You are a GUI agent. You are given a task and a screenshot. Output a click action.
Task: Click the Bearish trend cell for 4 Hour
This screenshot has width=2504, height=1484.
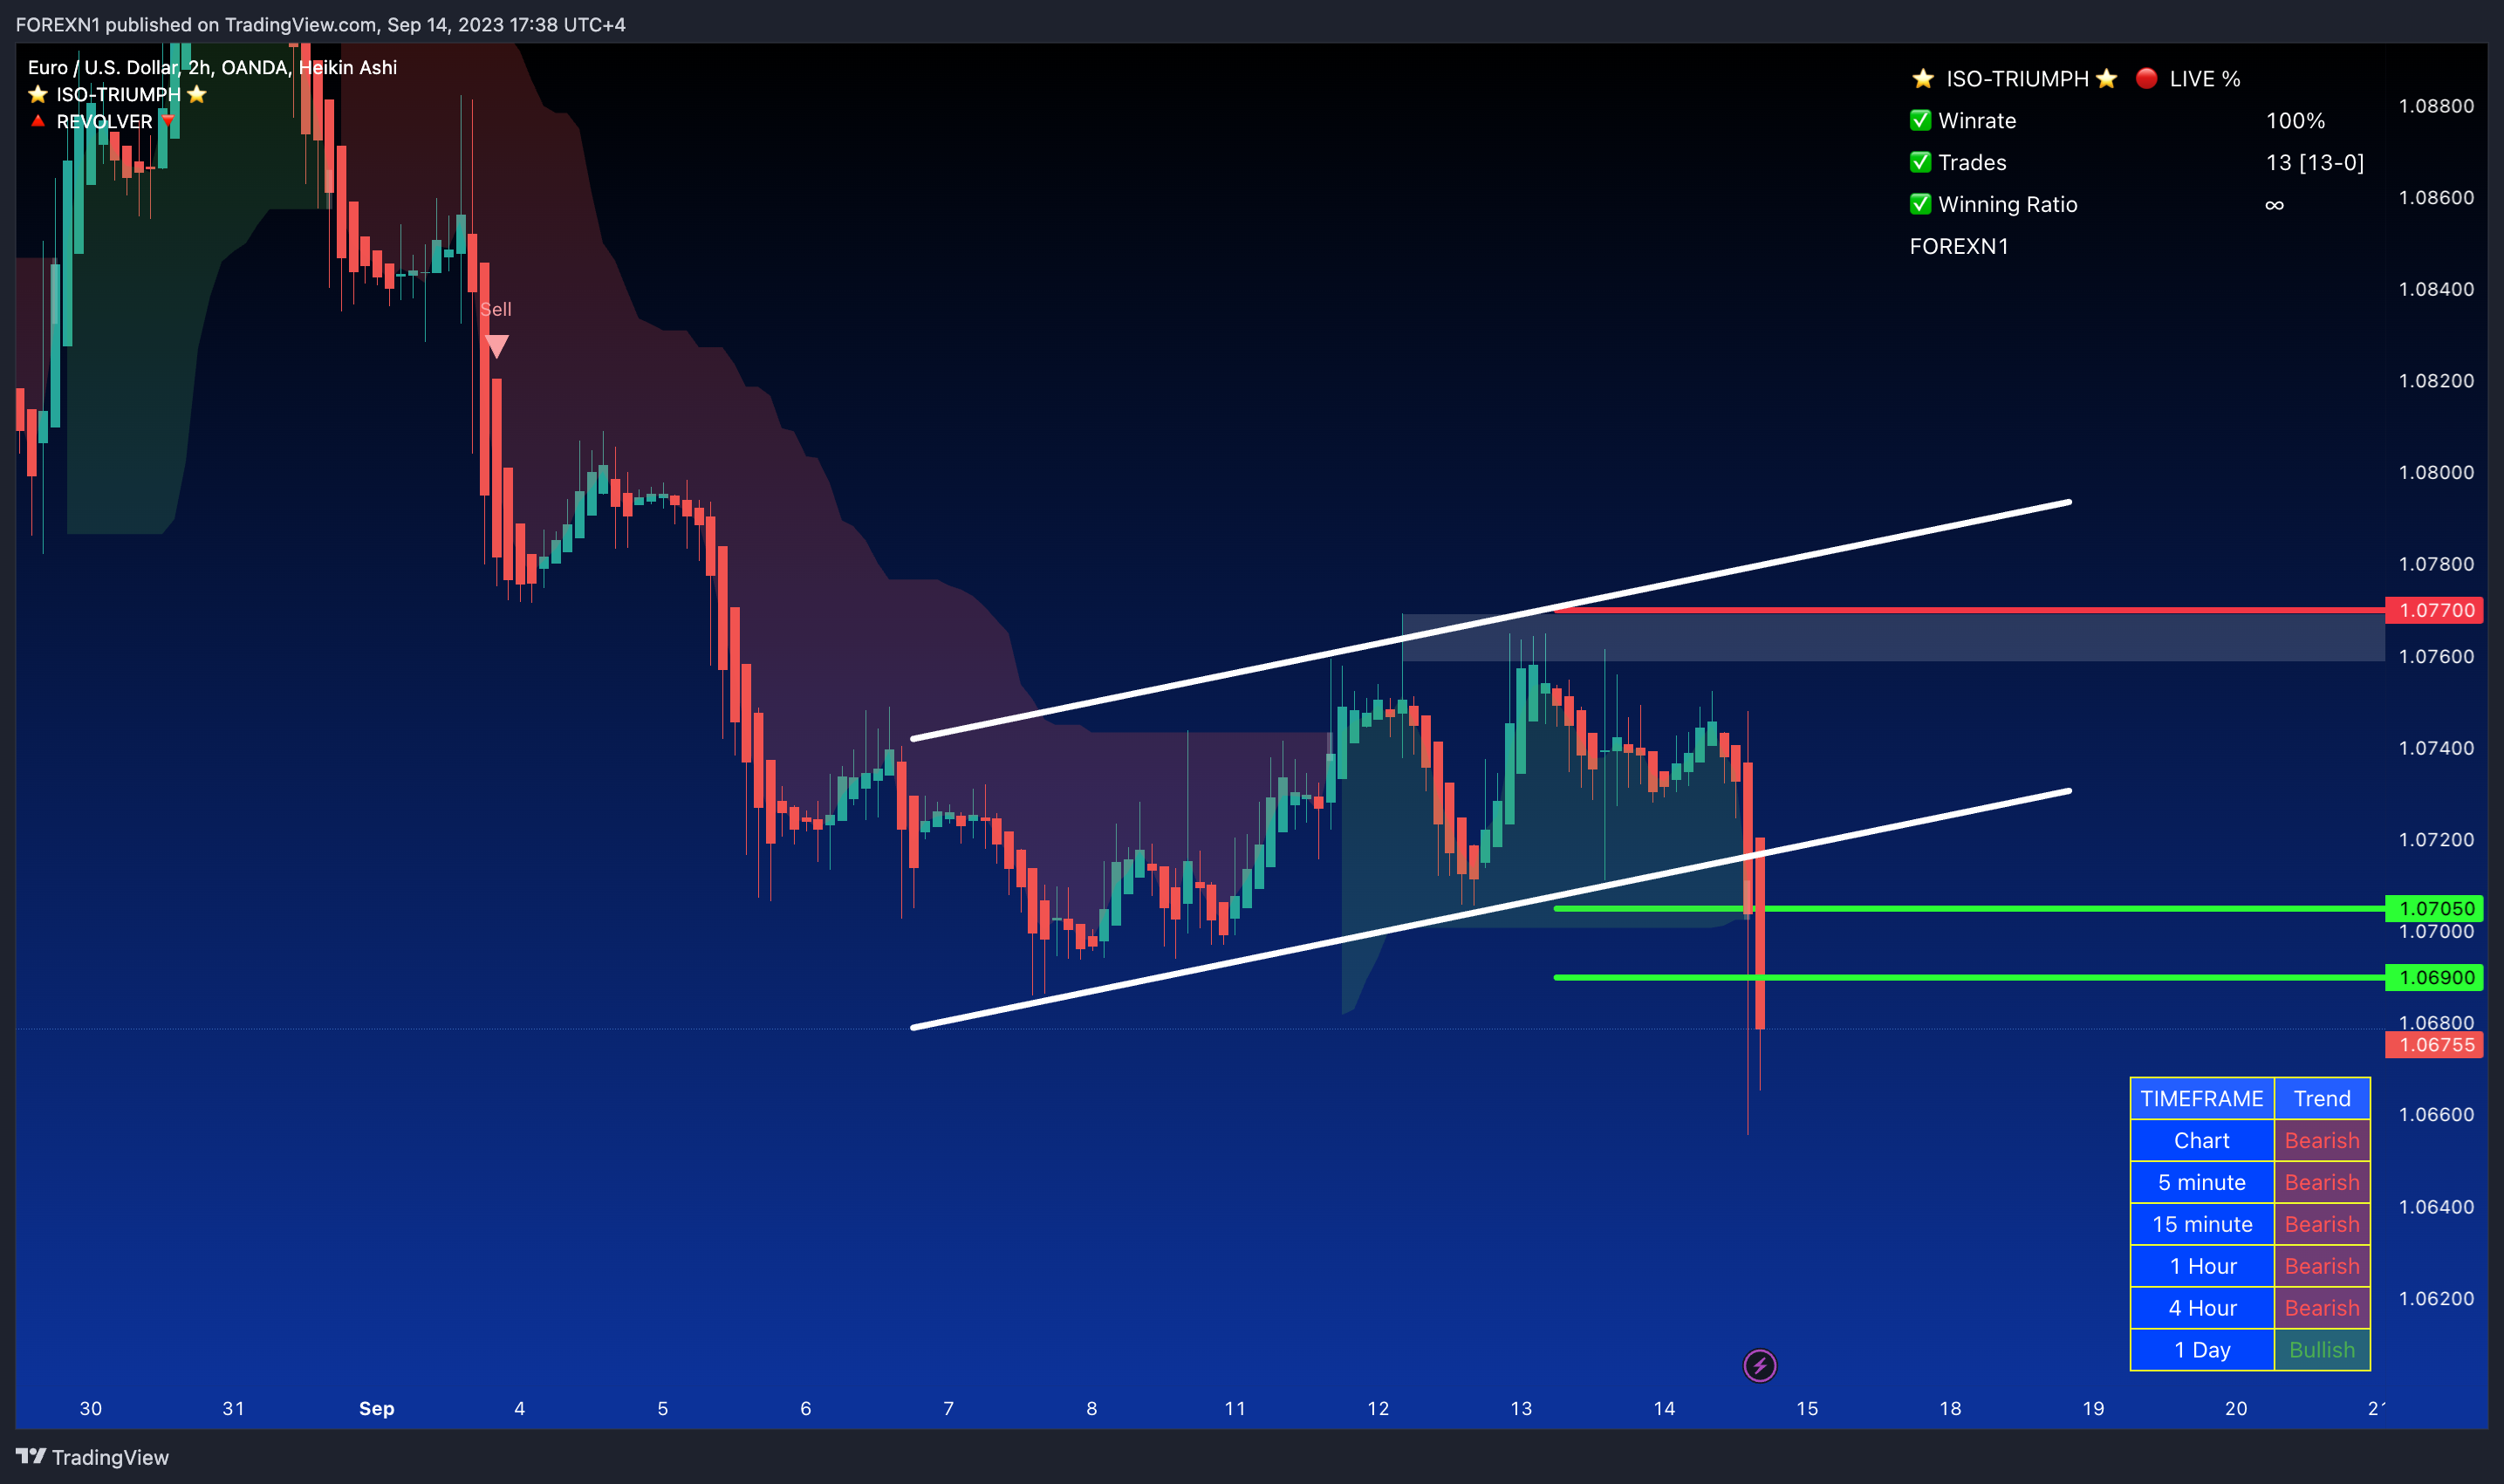pos(2322,1308)
